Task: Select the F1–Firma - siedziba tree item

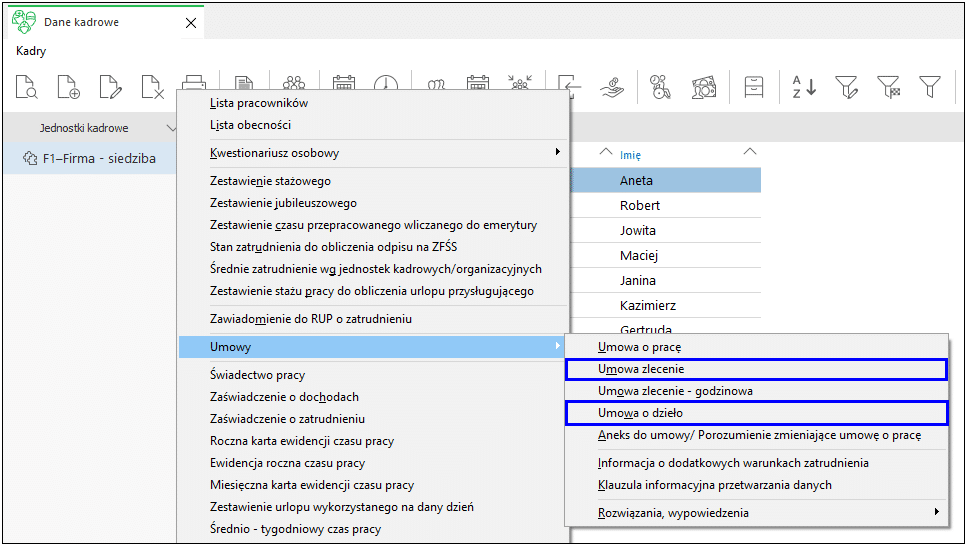Action: 89,159
